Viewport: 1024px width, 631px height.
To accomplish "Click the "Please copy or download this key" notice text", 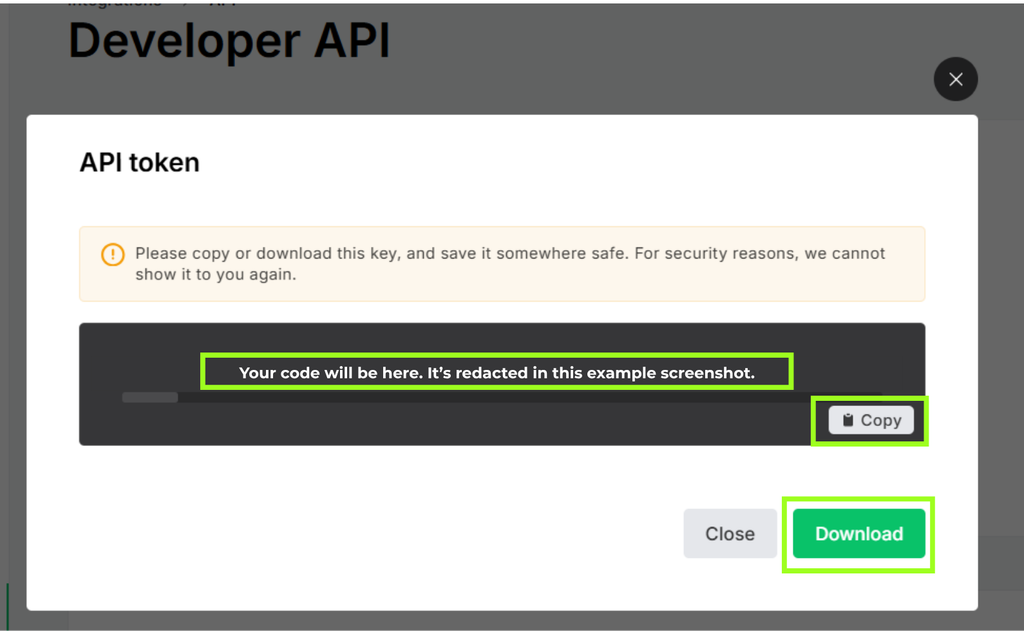I will 510,264.
